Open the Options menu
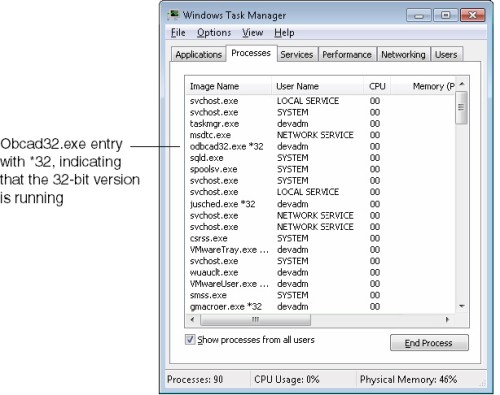Screen dimensions: 500x395 [x=214, y=33]
